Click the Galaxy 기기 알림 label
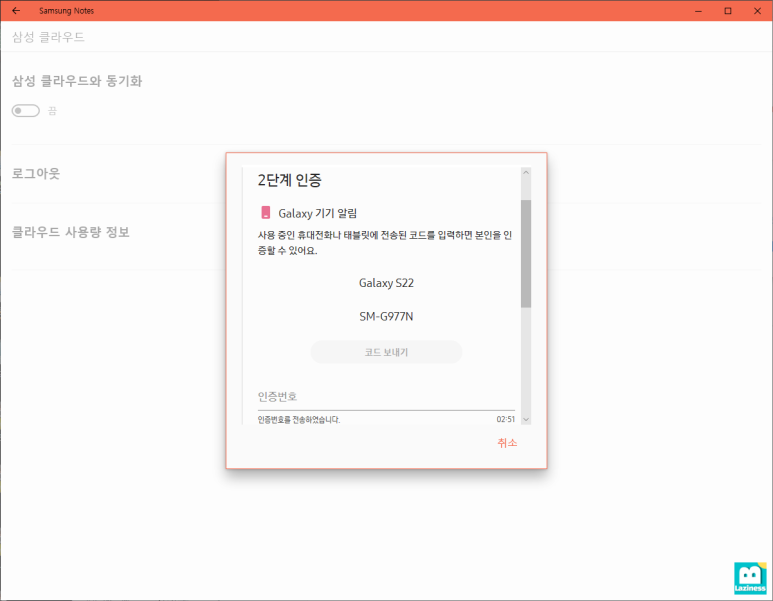This screenshot has width=773, height=601. pyautogui.click(x=317, y=213)
